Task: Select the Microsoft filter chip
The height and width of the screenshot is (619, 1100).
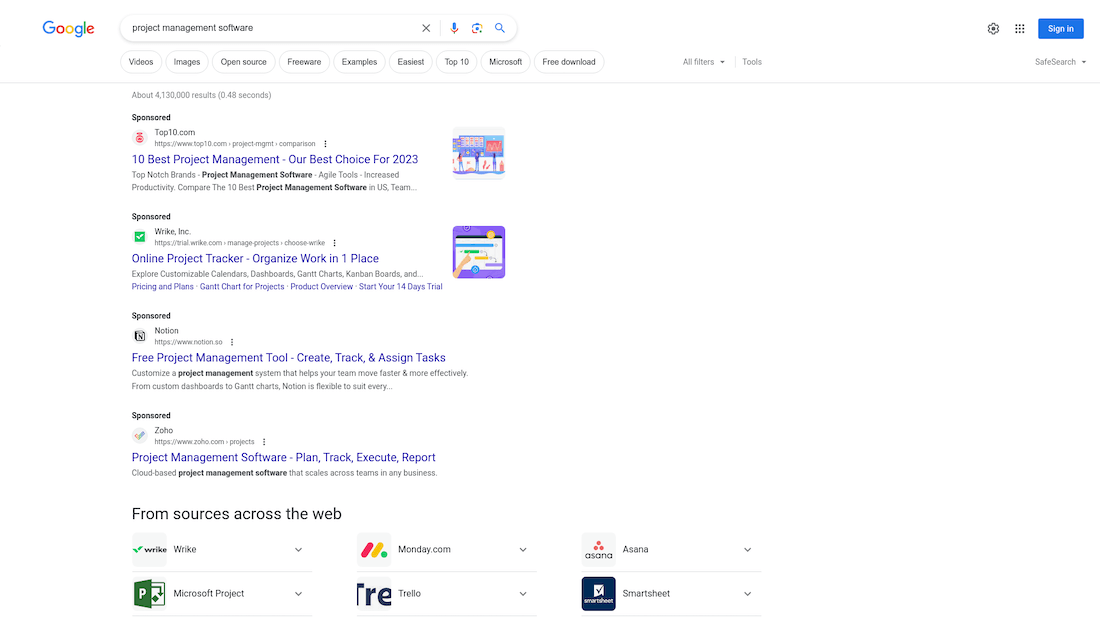Action: [505, 62]
